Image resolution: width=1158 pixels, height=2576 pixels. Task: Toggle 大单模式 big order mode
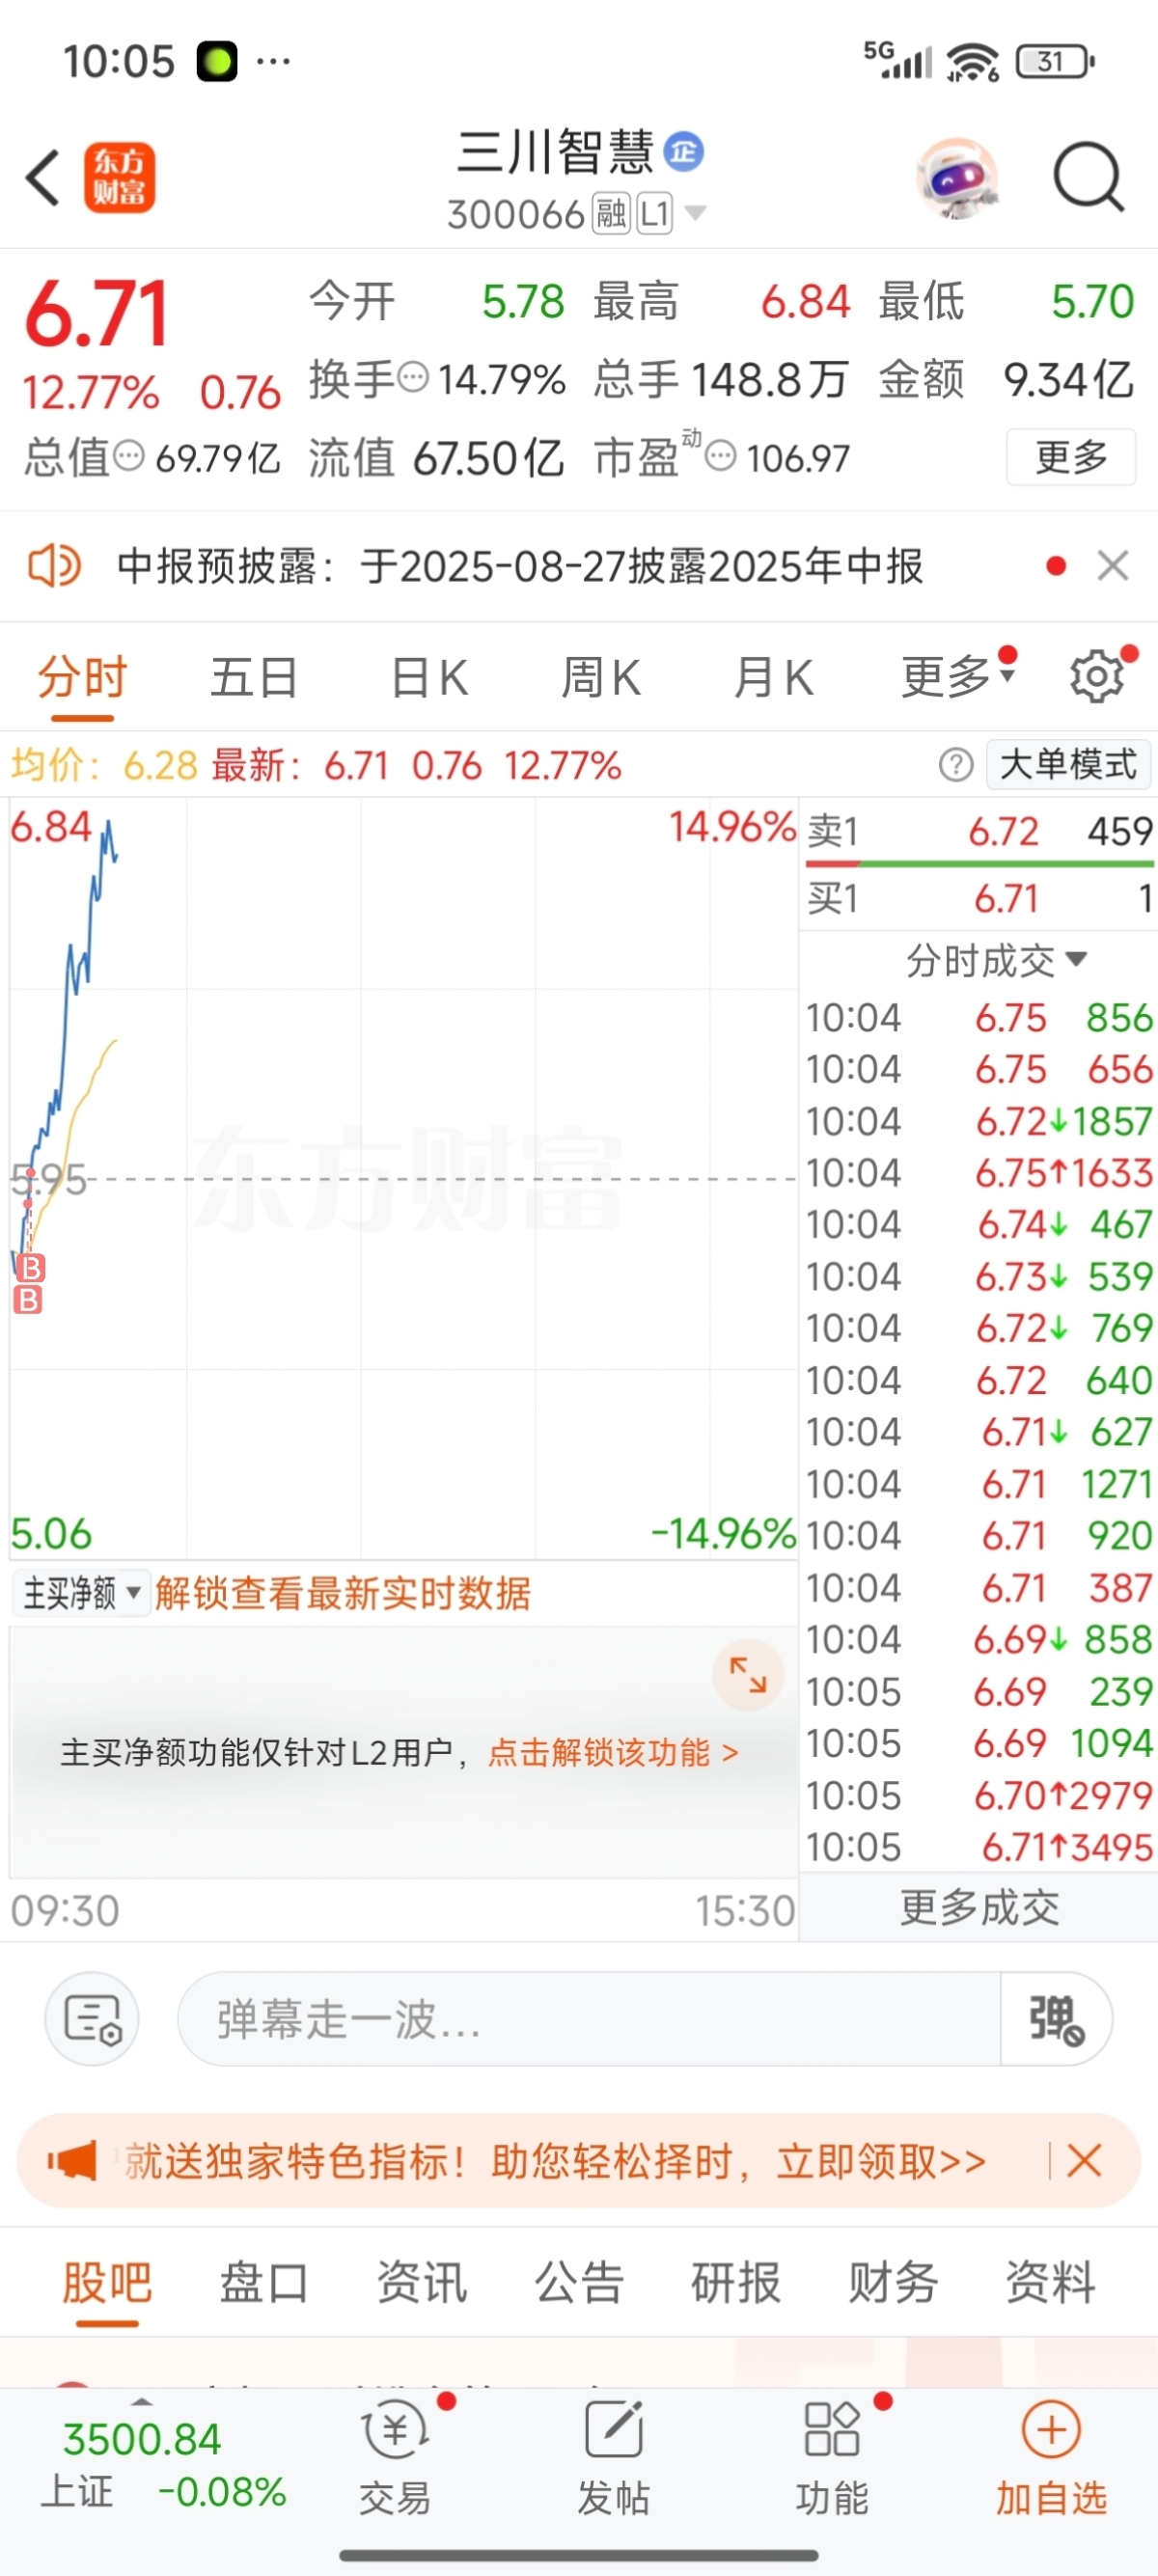click(1068, 765)
